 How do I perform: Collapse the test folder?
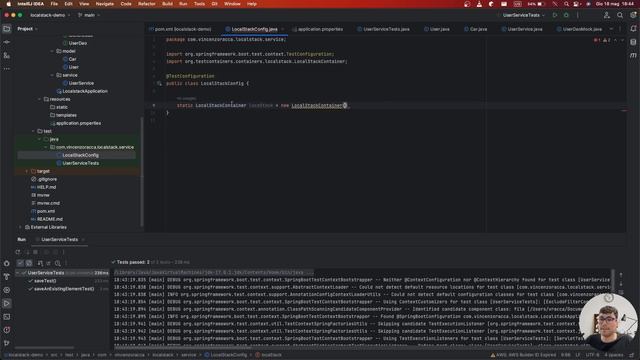click(33, 131)
